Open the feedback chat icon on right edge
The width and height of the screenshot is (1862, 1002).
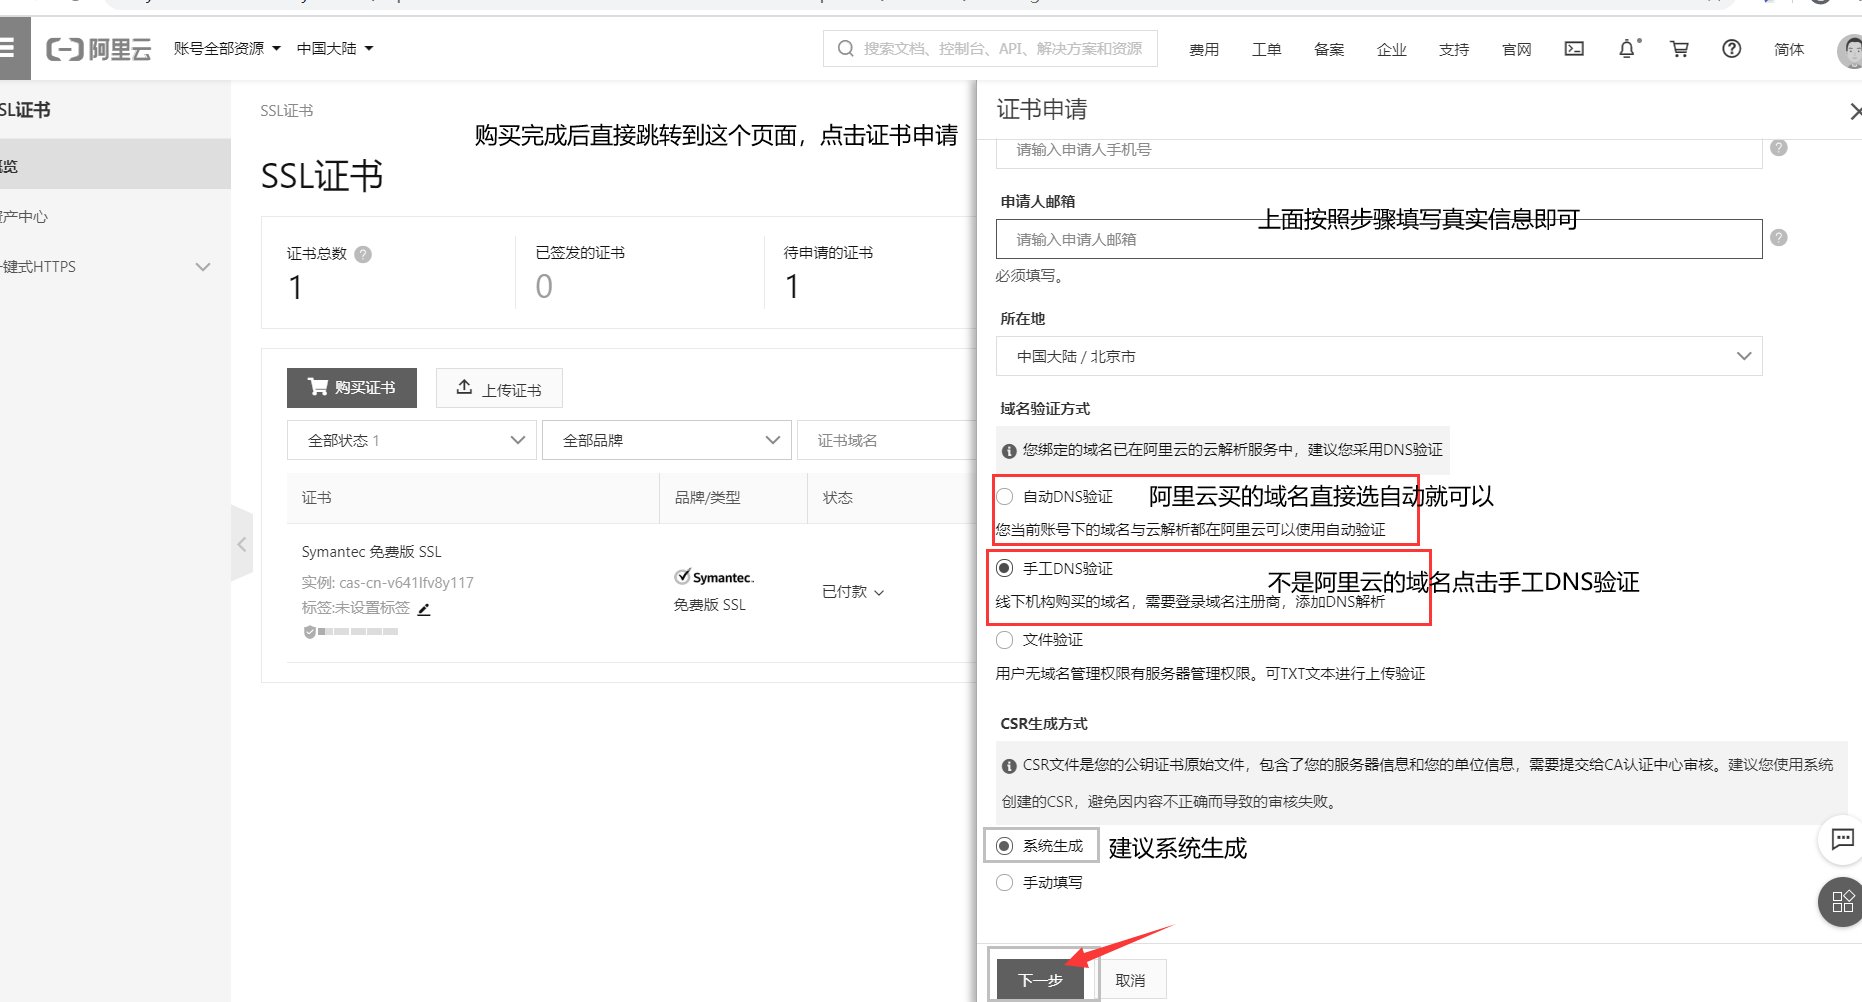[1841, 840]
